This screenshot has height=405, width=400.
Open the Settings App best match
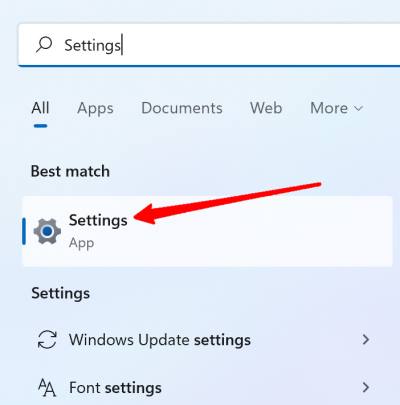[207, 231]
